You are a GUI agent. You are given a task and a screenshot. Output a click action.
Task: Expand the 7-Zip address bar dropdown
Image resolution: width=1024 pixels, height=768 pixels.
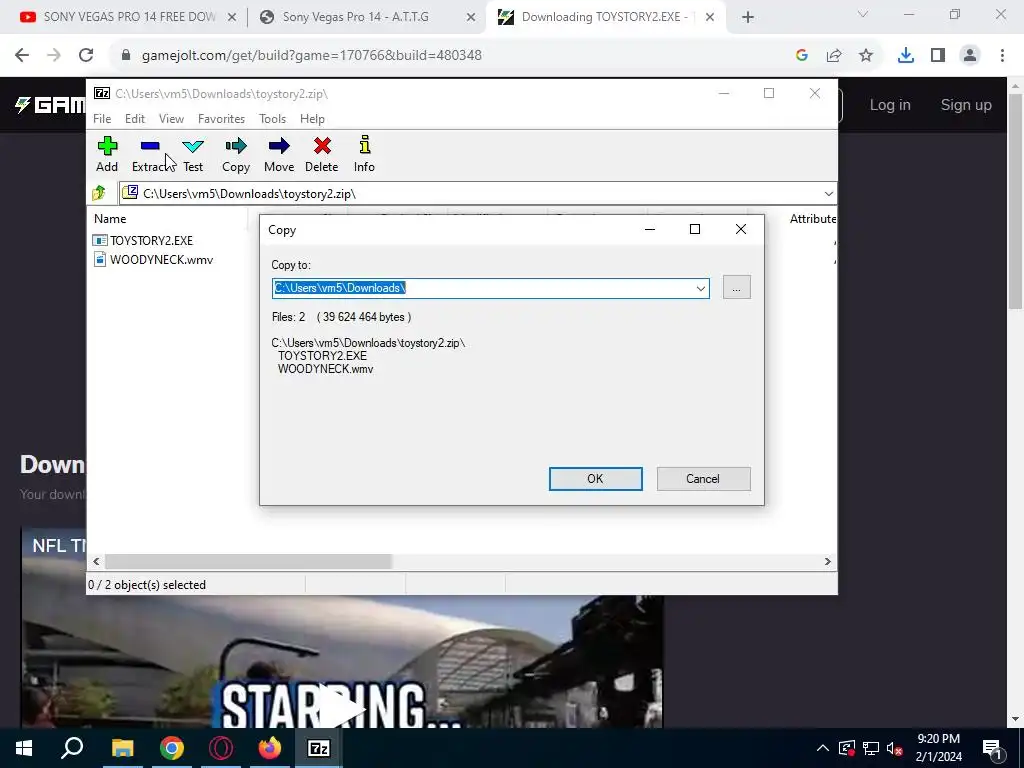828,193
